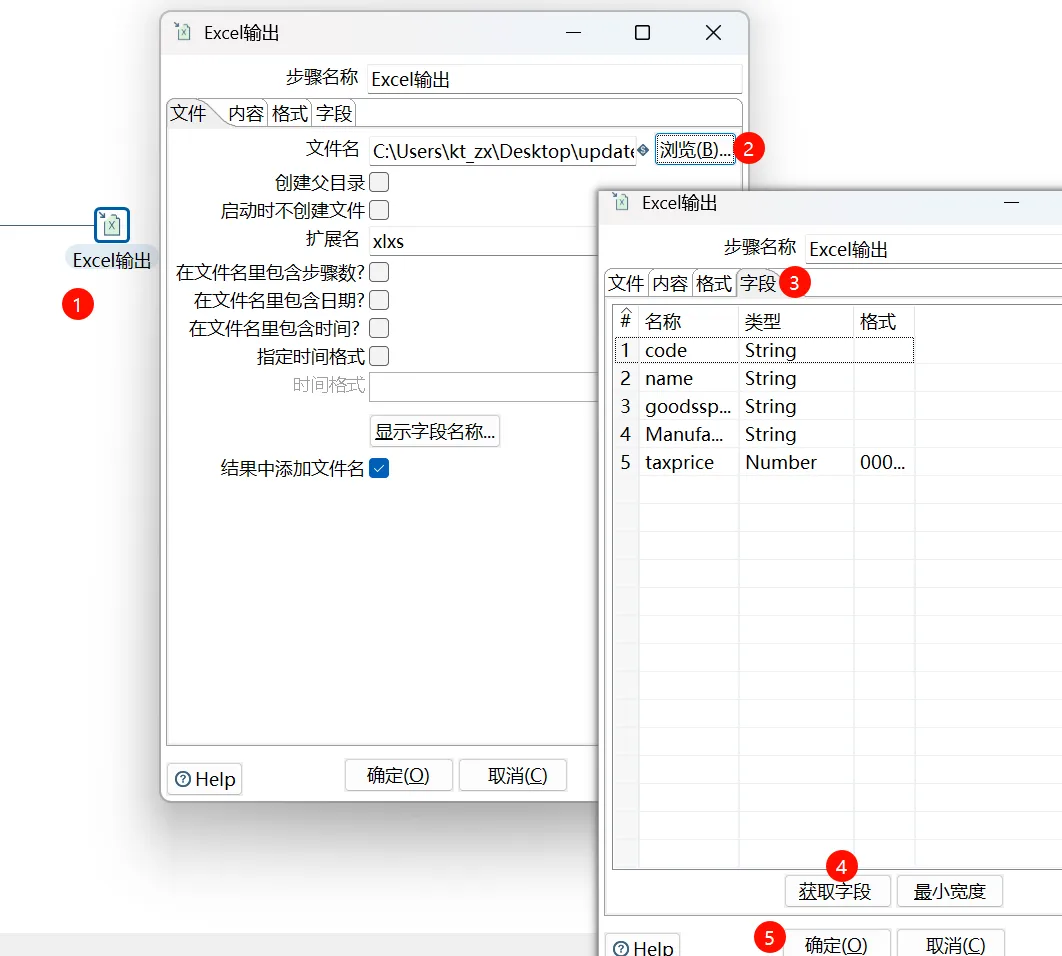Maximize the back Excel输出 dialog window

click(642, 33)
